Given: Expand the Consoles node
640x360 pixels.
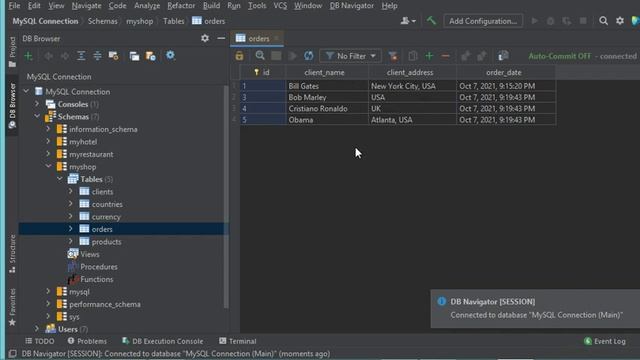Looking at the screenshot, I should 37,104.
